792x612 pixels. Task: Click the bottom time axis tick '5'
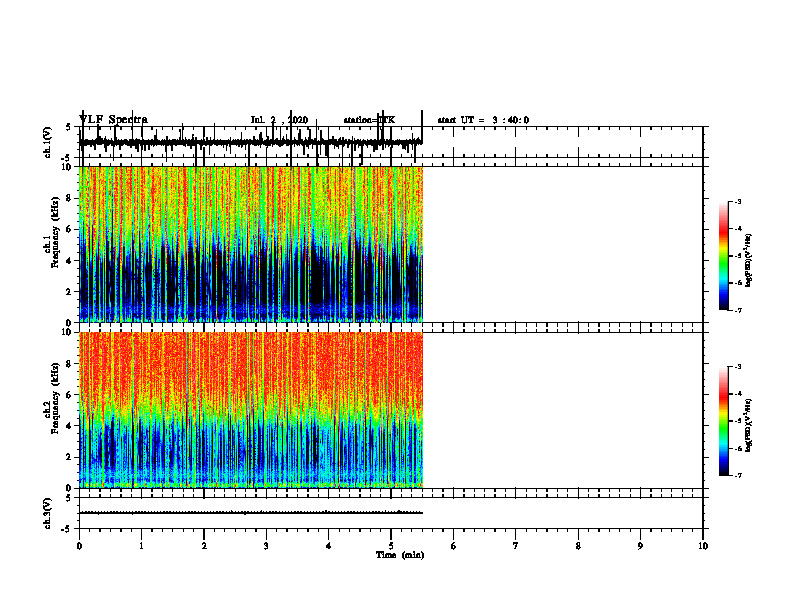pos(391,545)
